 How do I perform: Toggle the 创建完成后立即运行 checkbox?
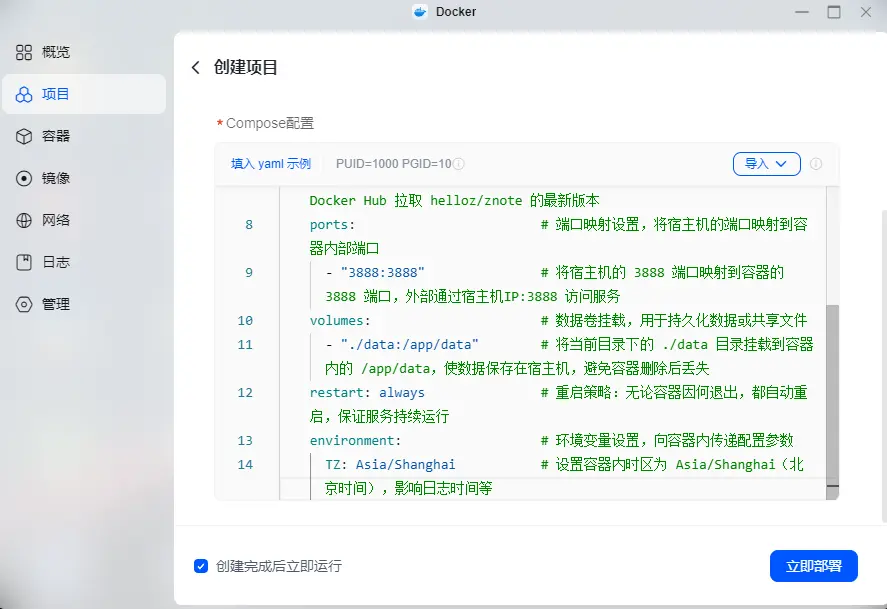[201, 566]
